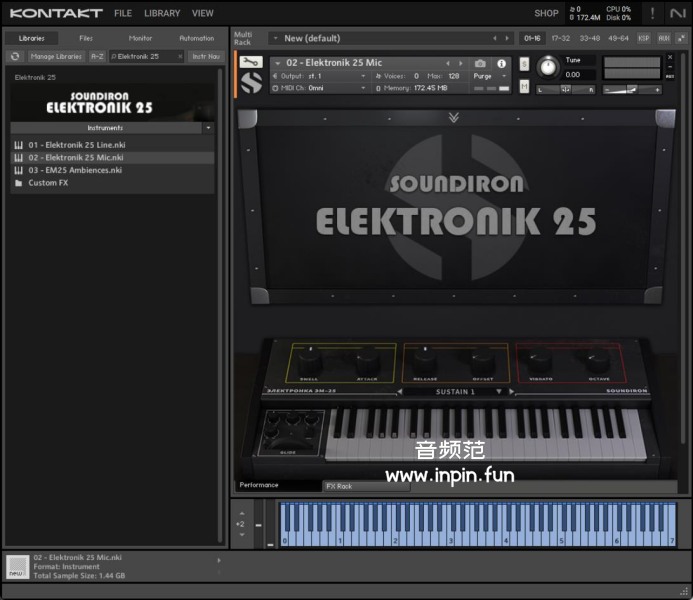Open the Multi Rack preset dropdown
Screen dimensions: 693x600
[275, 38]
